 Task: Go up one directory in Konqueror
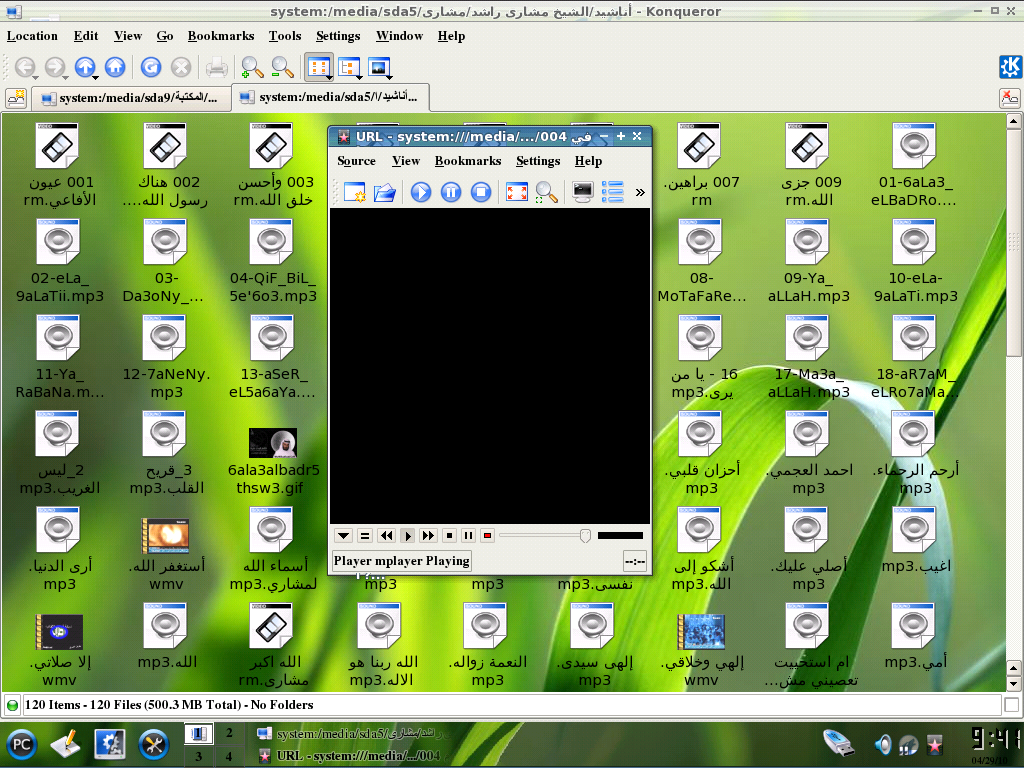click(x=85, y=67)
